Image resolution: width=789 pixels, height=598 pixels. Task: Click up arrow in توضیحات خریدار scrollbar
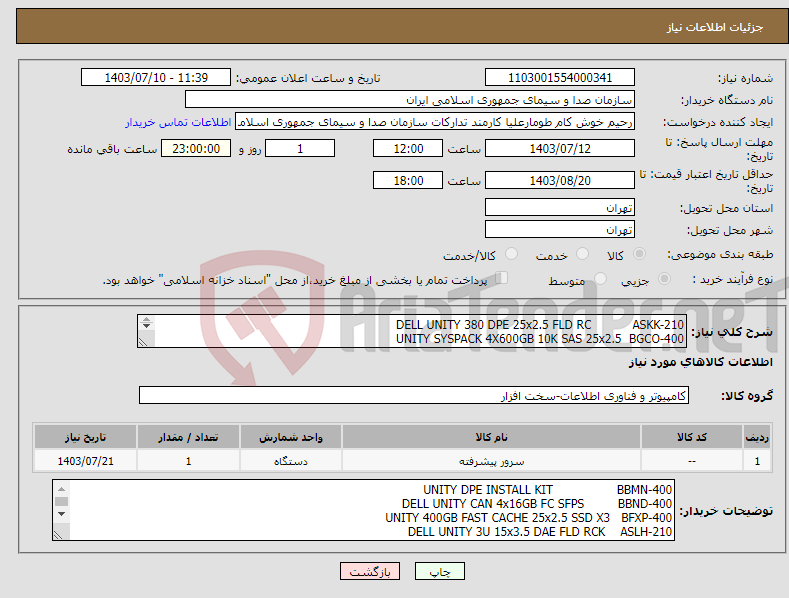click(61, 489)
